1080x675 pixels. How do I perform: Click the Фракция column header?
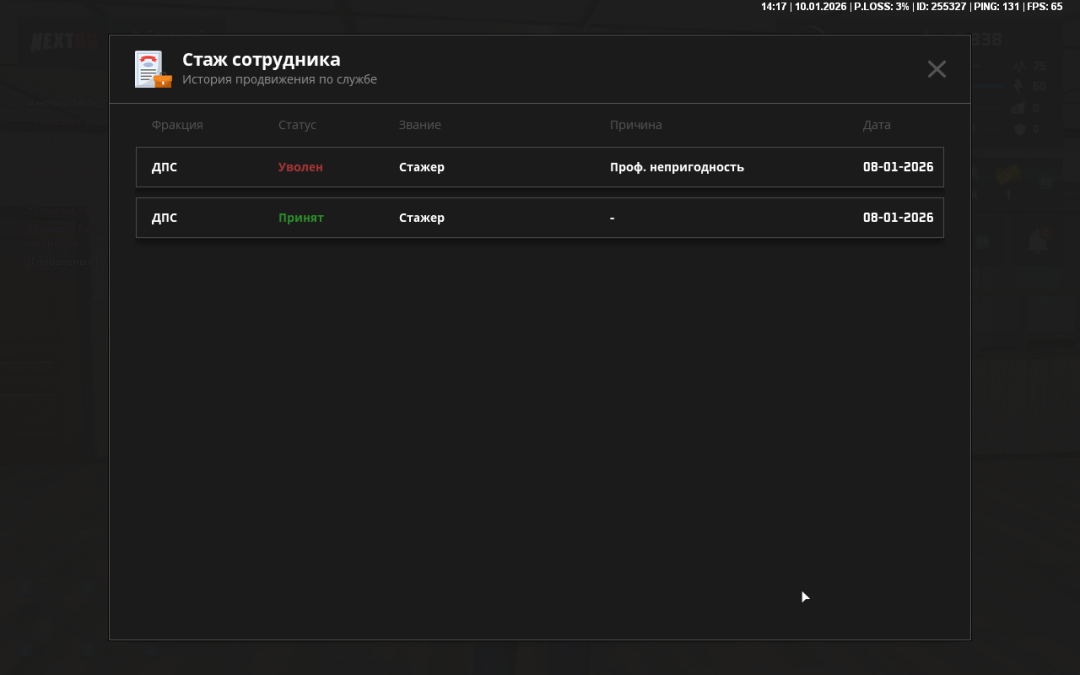click(177, 125)
